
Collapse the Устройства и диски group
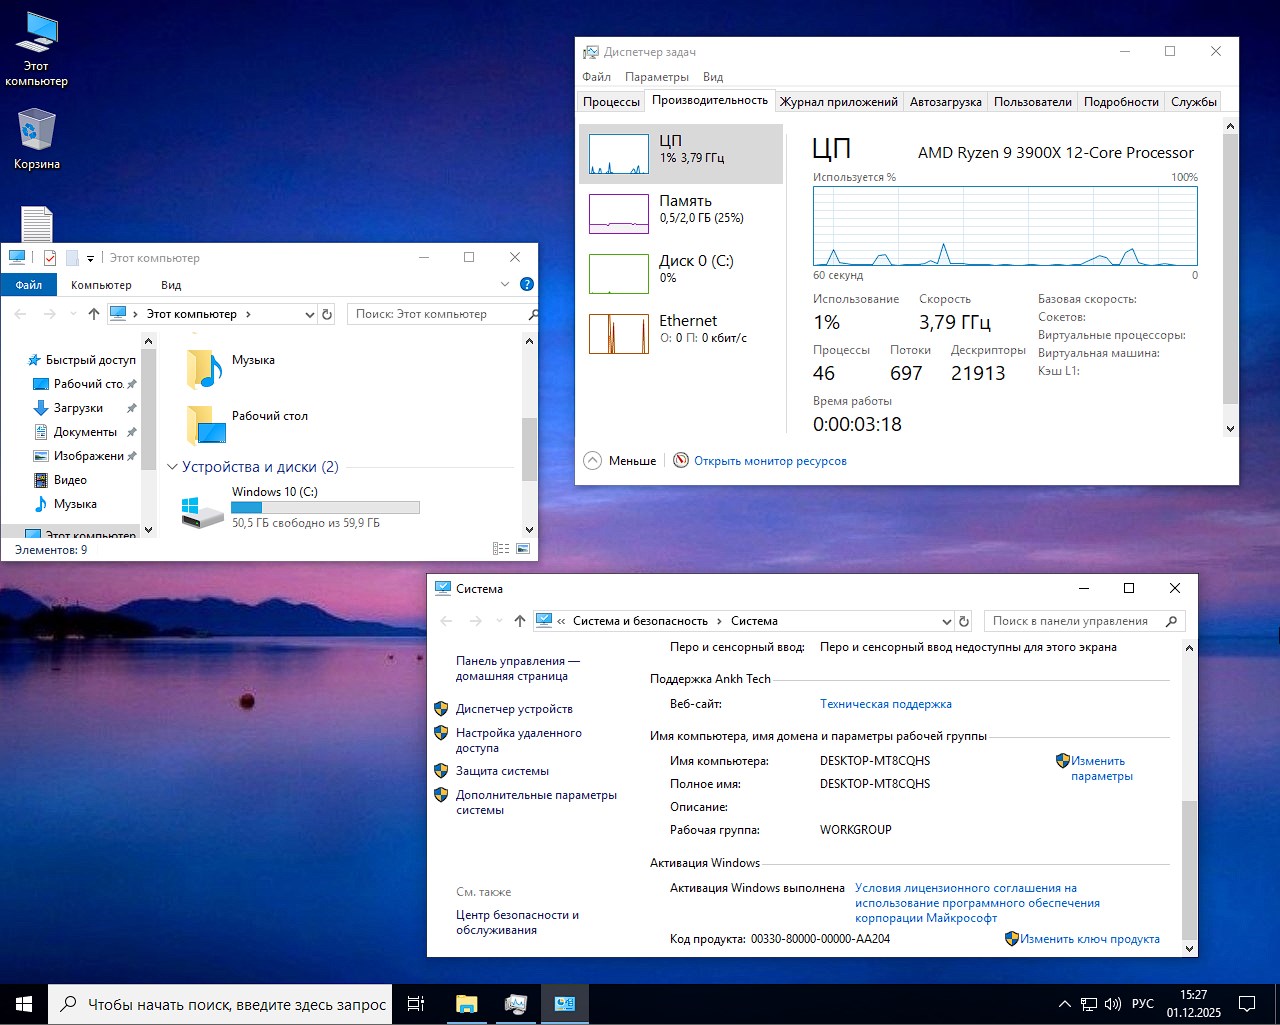click(172, 466)
